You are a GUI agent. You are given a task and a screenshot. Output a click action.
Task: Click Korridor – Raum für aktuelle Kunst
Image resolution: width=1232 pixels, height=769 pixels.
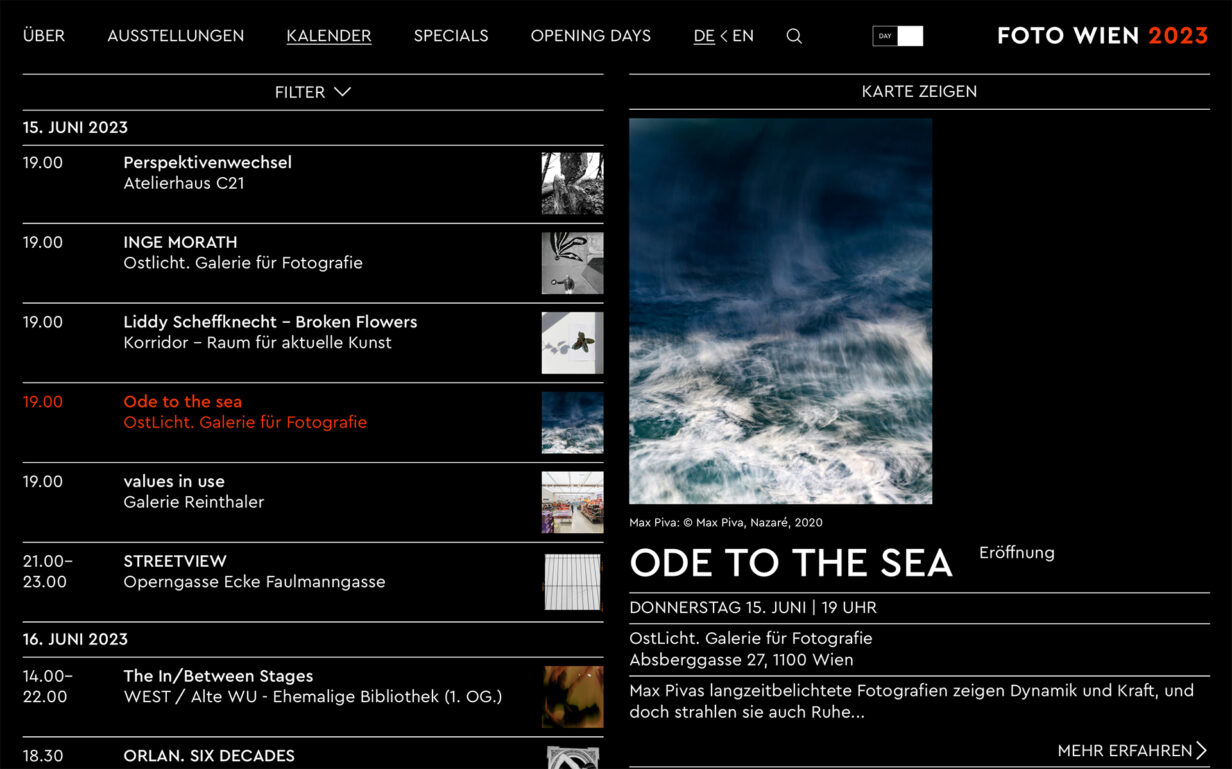(258, 342)
